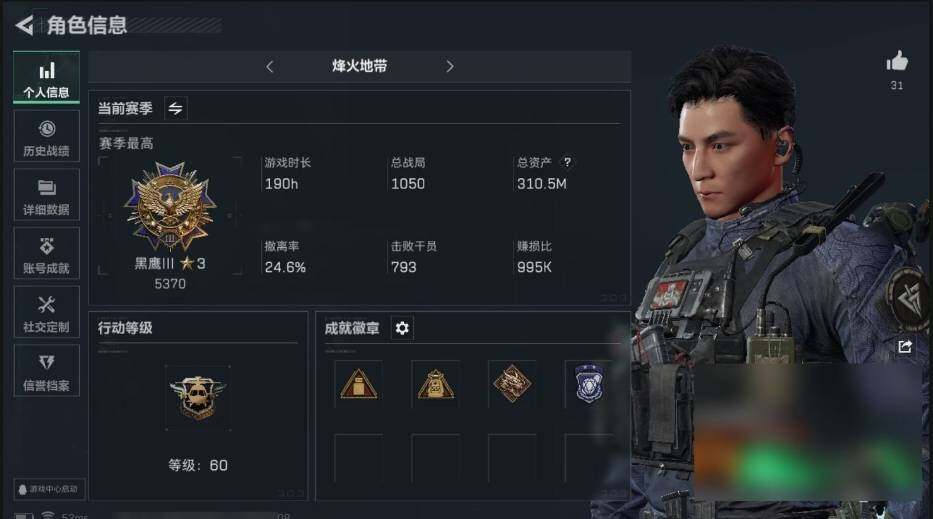The height and width of the screenshot is (519, 933).
Task: Open 账号成就 account achievements section
Action: click(x=46, y=254)
